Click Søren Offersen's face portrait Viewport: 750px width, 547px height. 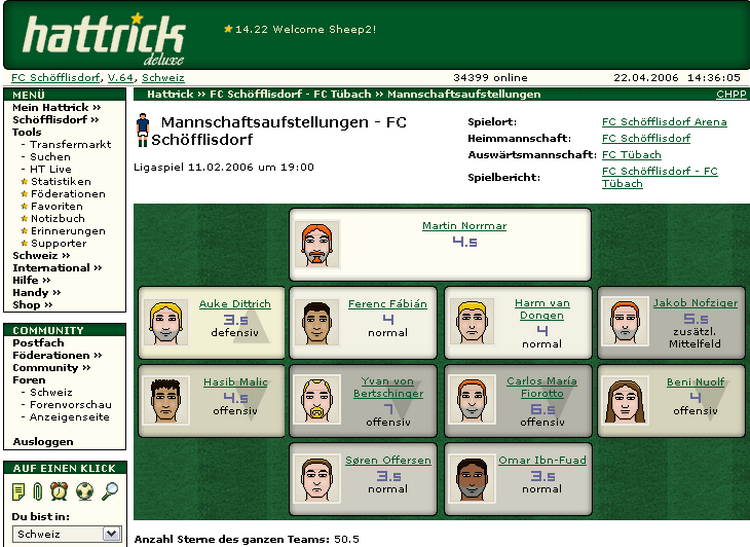(317, 479)
